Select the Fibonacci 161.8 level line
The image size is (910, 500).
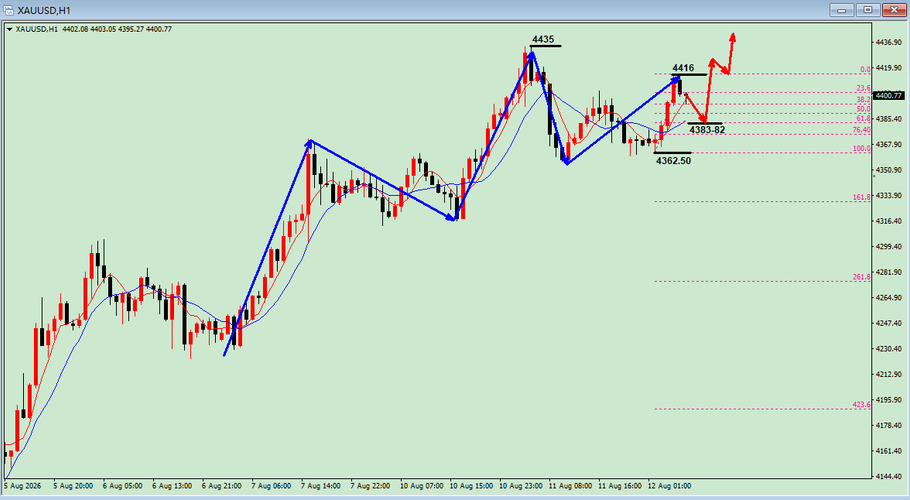click(x=763, y=201)
